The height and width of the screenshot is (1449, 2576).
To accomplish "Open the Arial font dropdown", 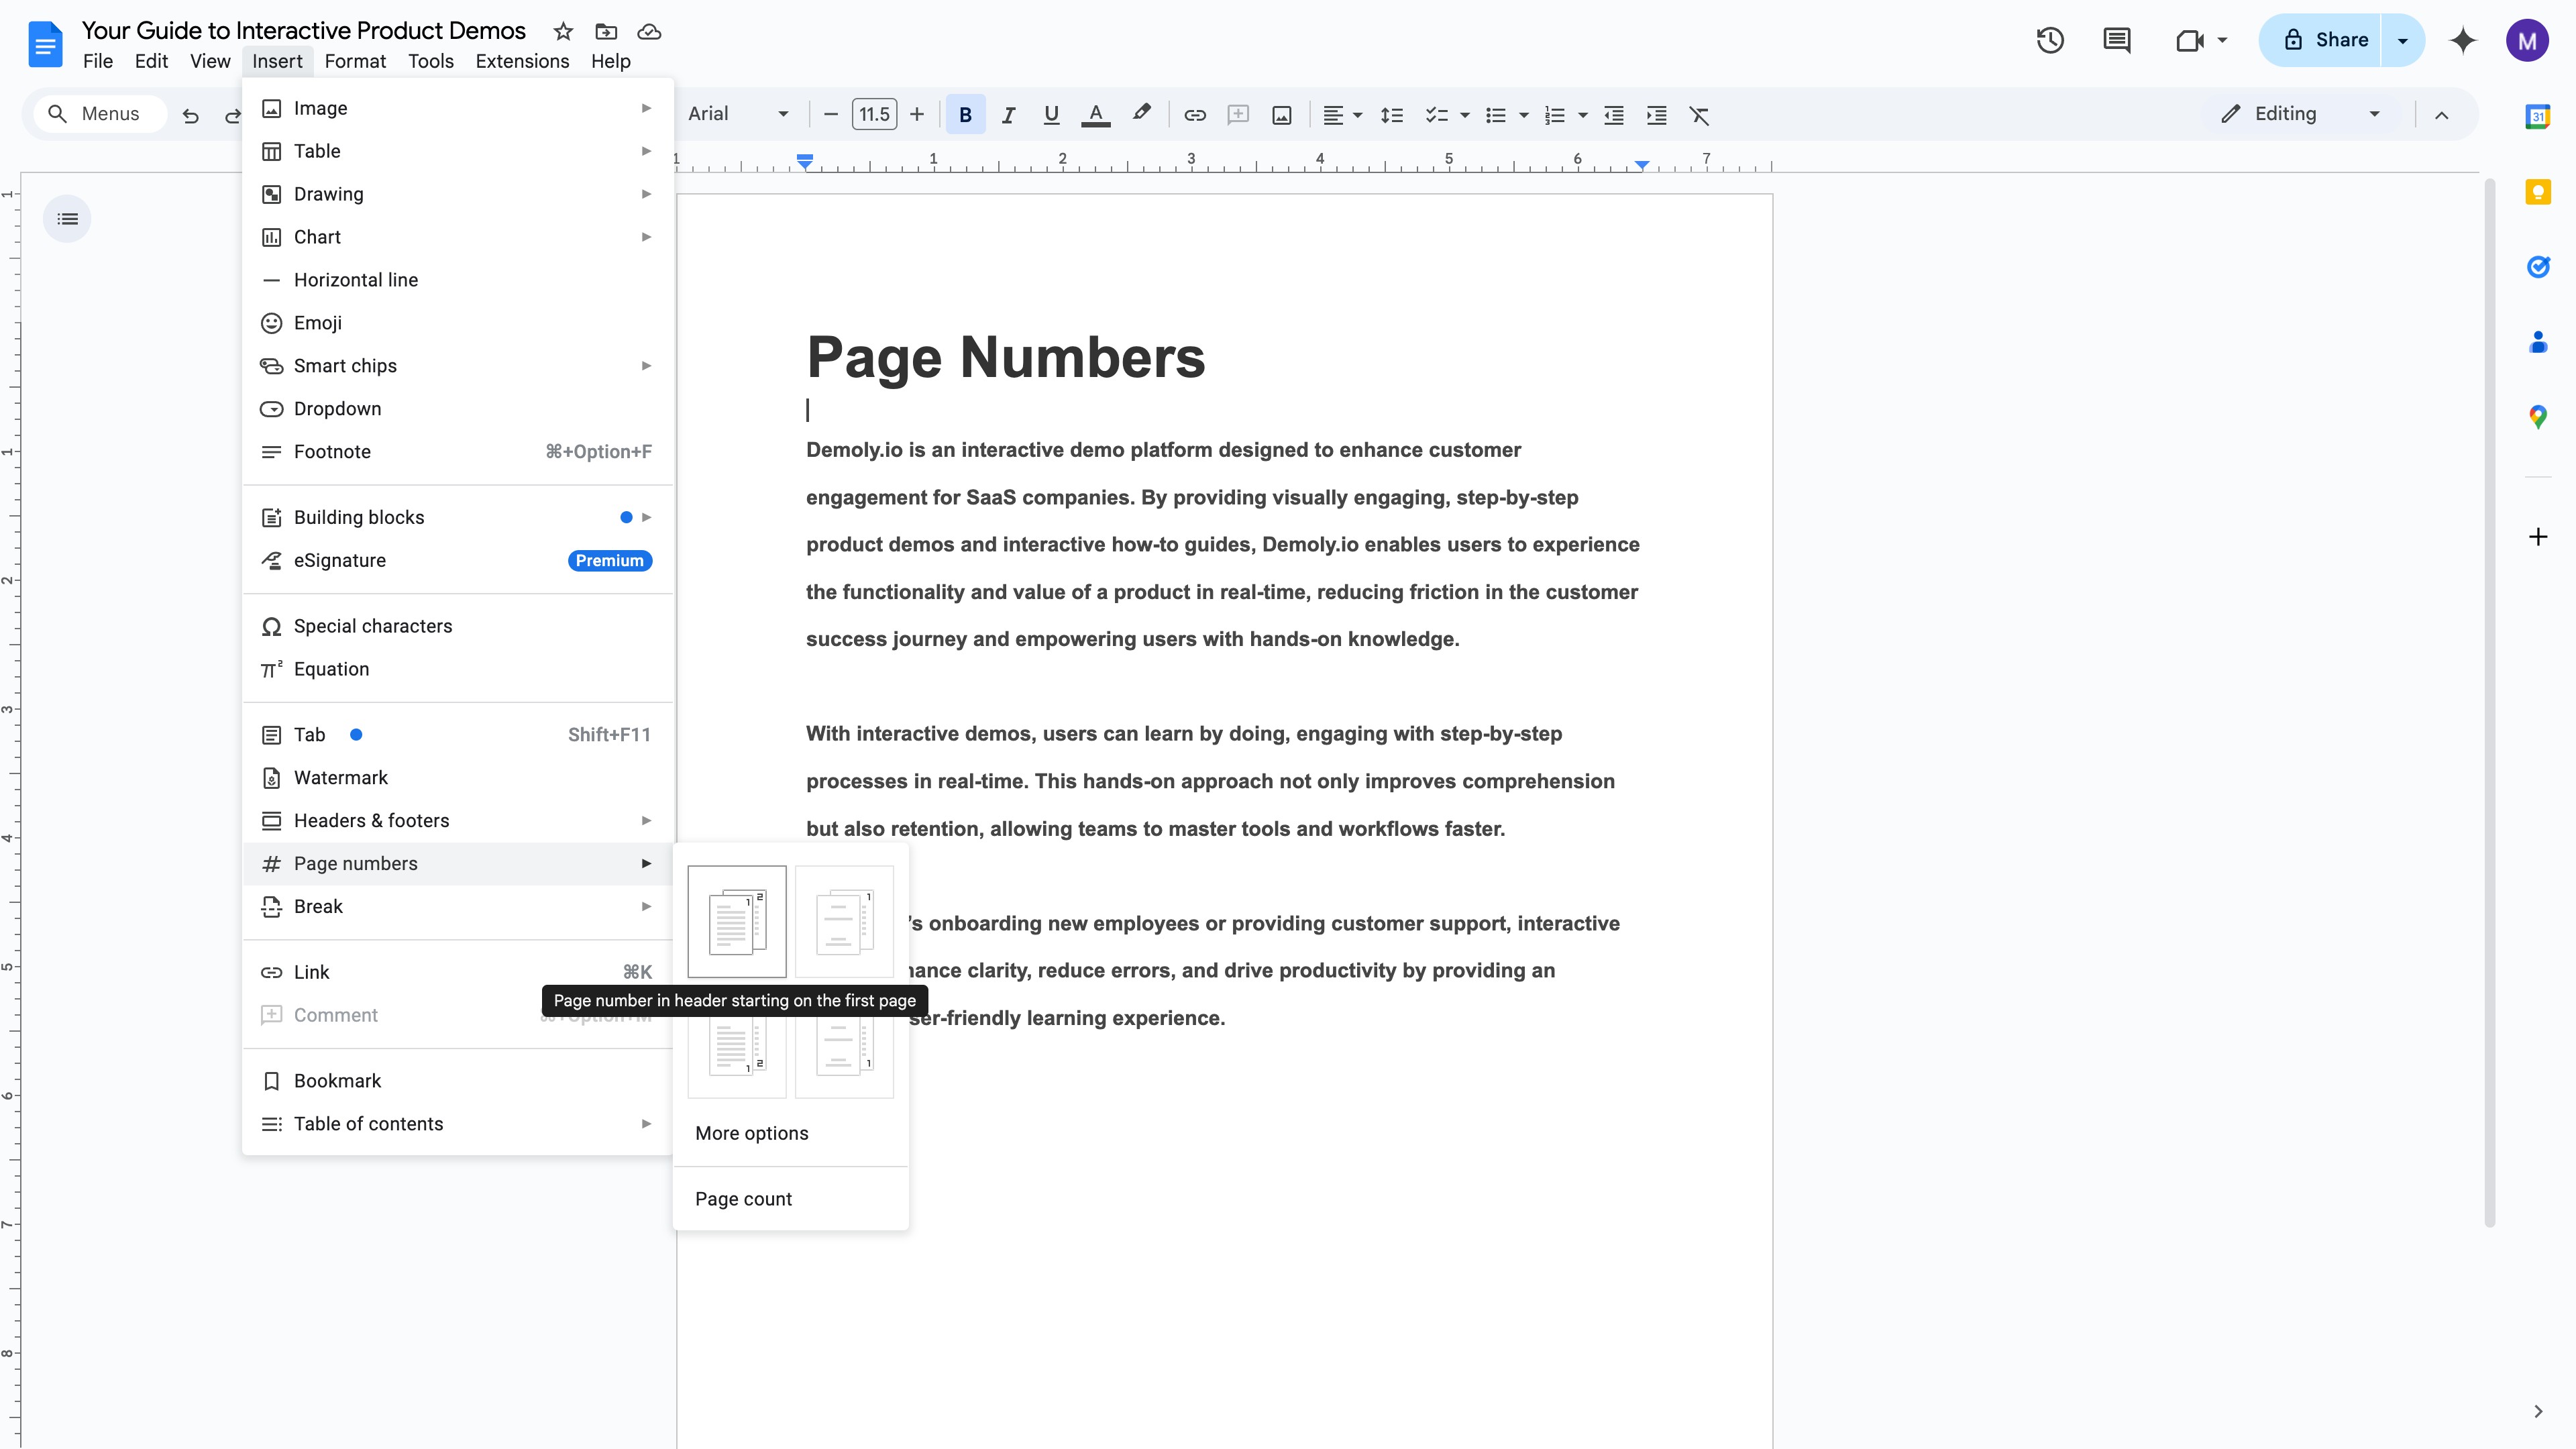I will coord(738,114).
